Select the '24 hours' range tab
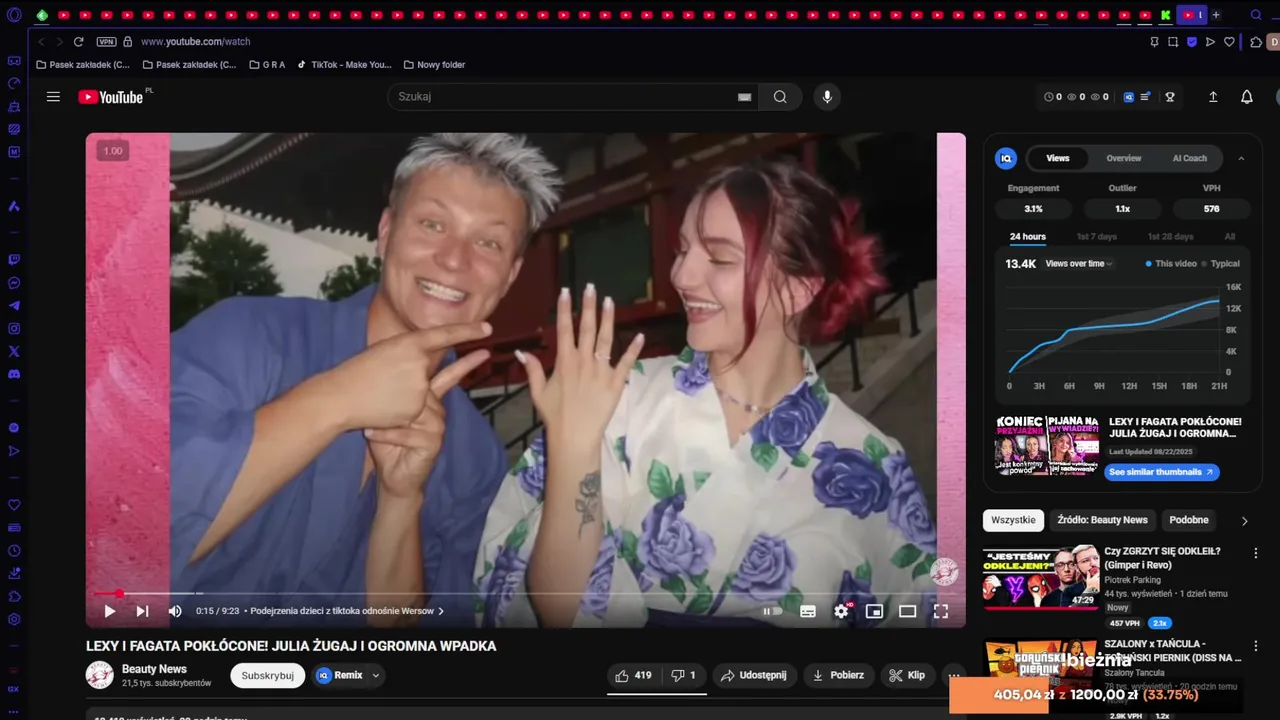The width and height of the screenshot is (1280, 720). coord(1027,237)
